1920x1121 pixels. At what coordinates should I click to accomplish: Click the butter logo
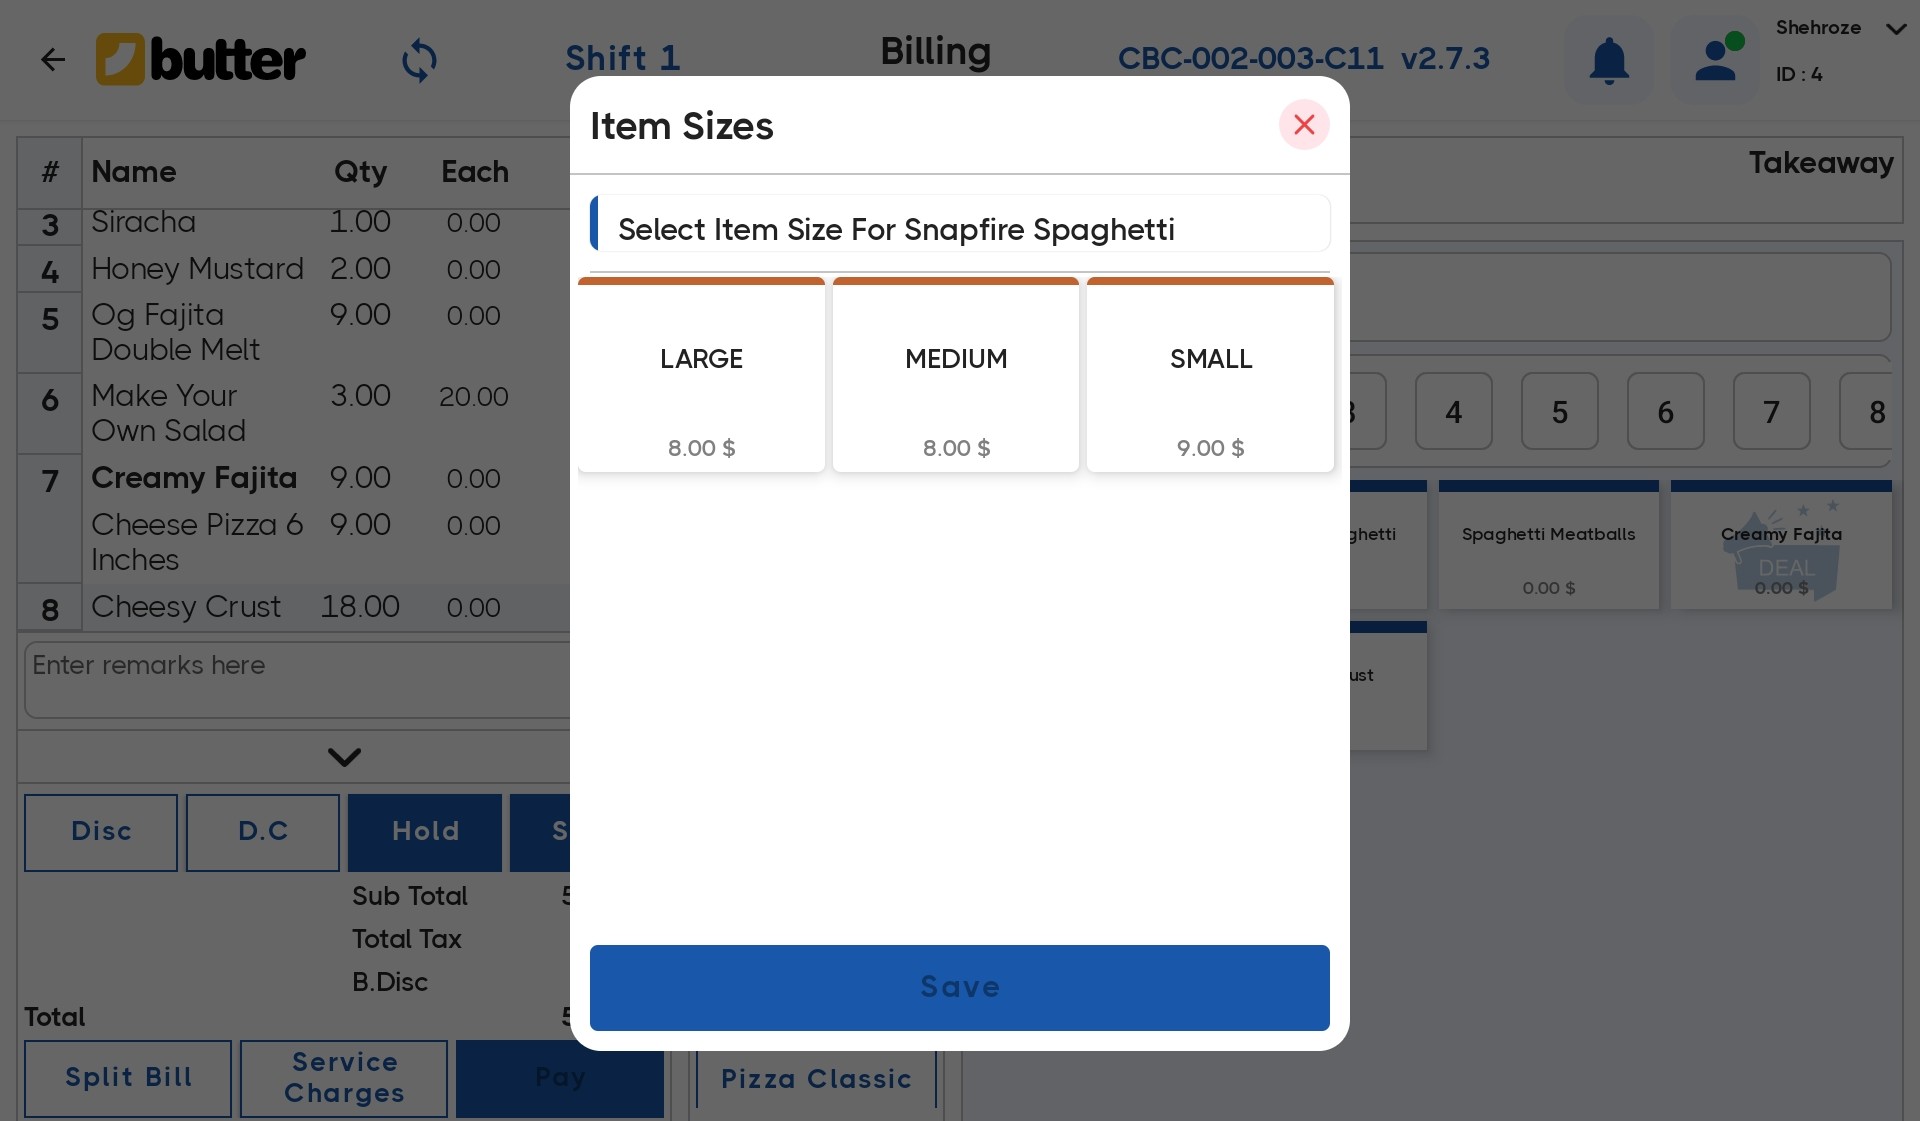pos(200,59)
